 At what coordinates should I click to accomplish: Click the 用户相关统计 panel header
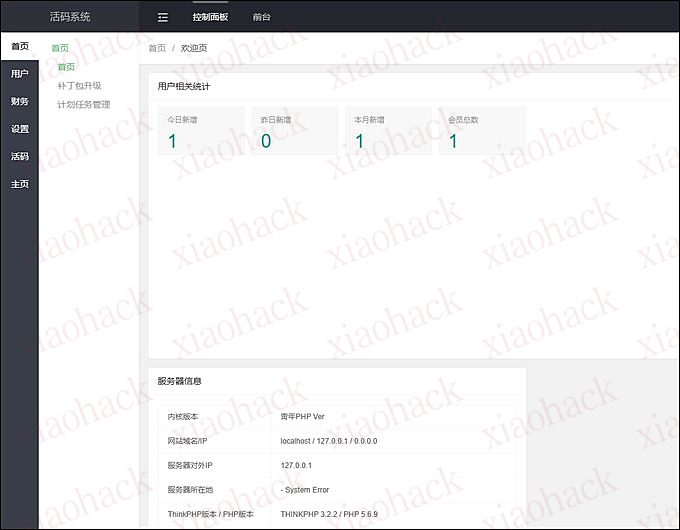pyautogui.click(x=184, y=86)
